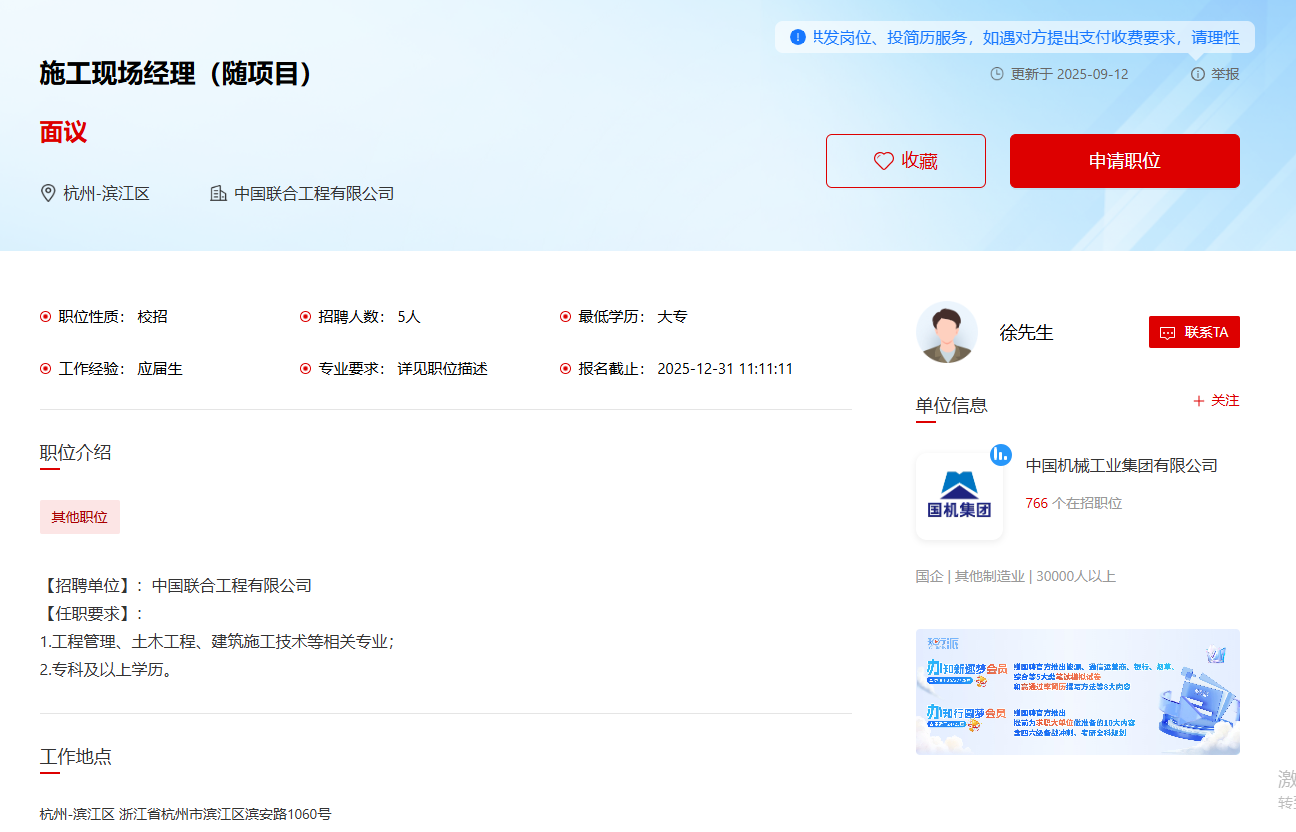Click the update date 更新于 2025-09-12
1296x832 pixels.
point(1069,74)
